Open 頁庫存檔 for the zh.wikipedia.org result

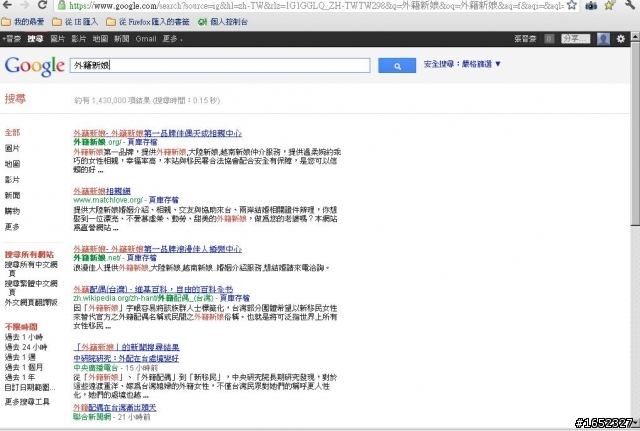235,298
